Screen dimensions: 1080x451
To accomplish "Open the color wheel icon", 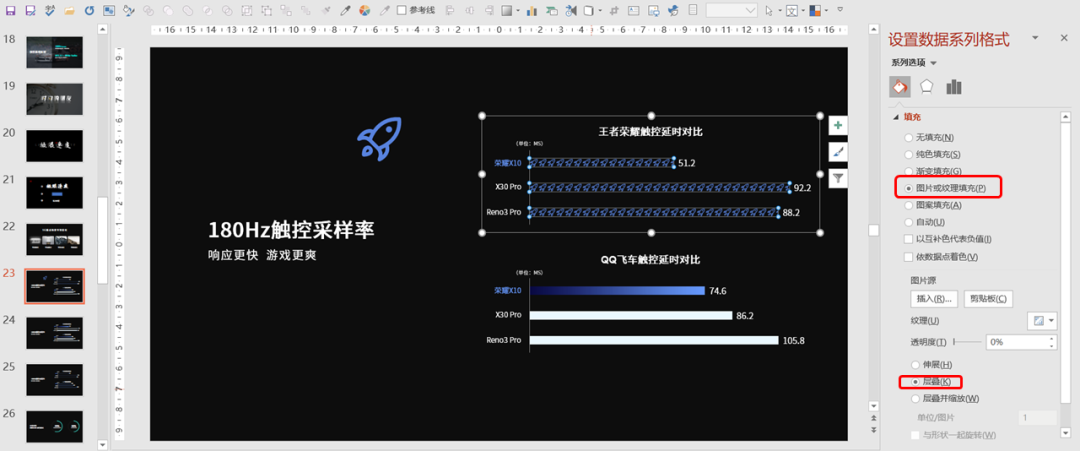I will (364, 10).
